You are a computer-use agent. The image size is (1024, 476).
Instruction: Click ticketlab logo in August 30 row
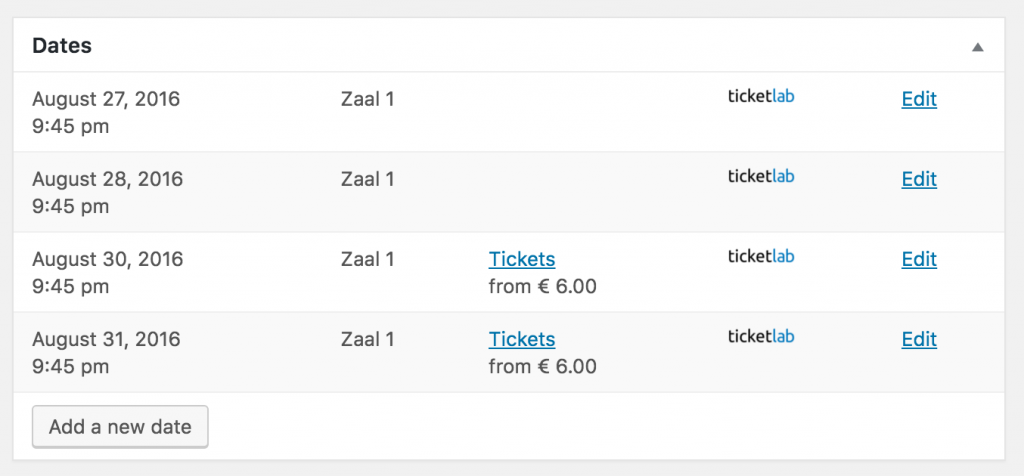point(761,257)
